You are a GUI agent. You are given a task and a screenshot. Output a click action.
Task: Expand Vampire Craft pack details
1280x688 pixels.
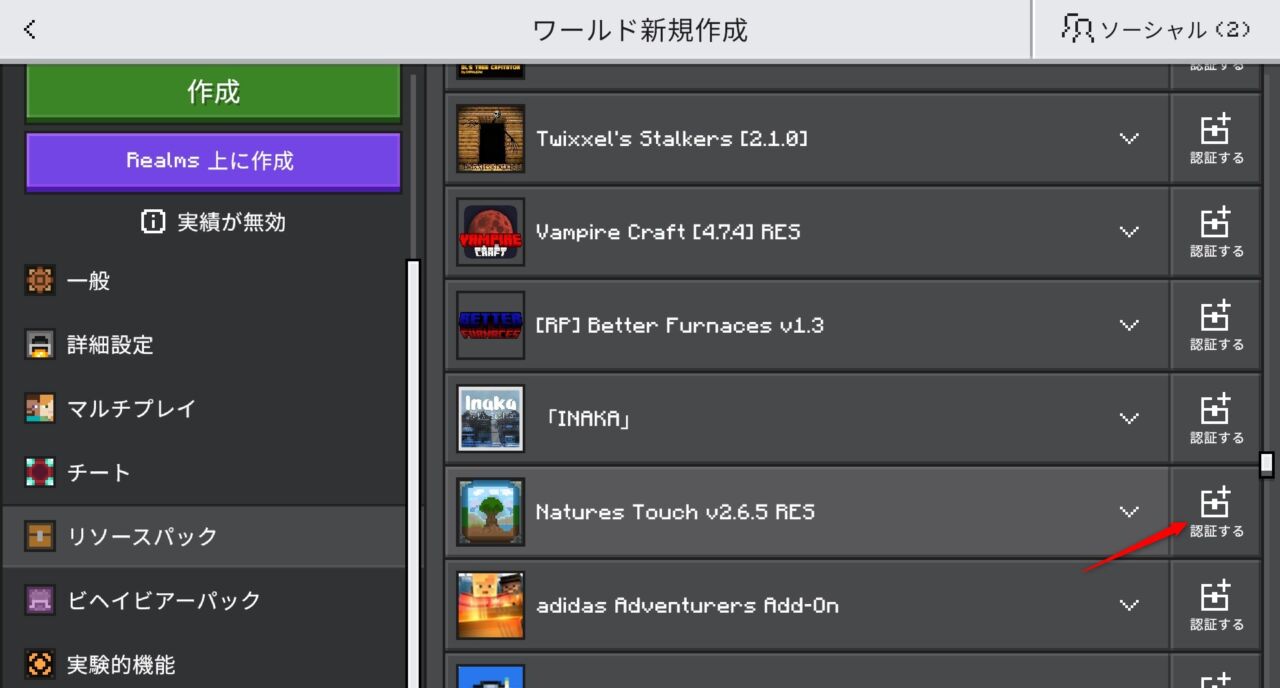pos(1129,232)
